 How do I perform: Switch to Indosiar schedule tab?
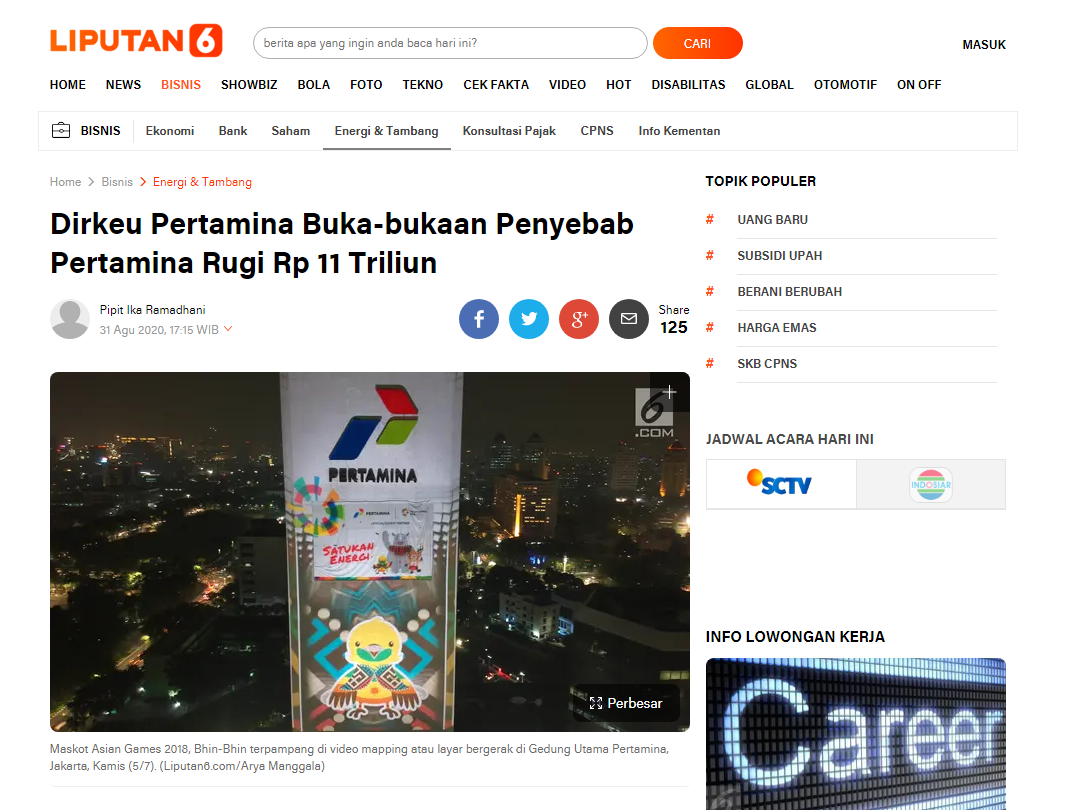[931, 484]
